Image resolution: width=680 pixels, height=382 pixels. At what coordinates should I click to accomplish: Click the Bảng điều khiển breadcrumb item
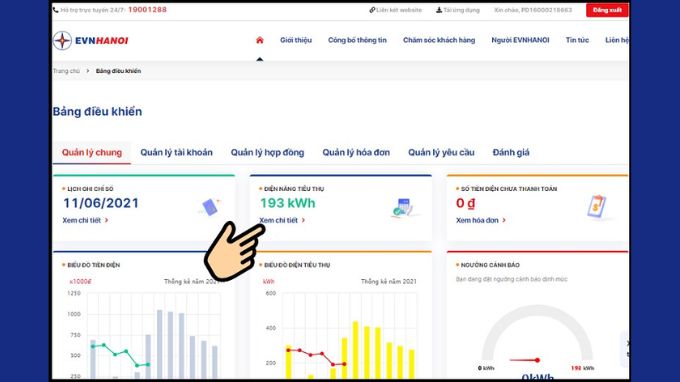pos(118,71)
